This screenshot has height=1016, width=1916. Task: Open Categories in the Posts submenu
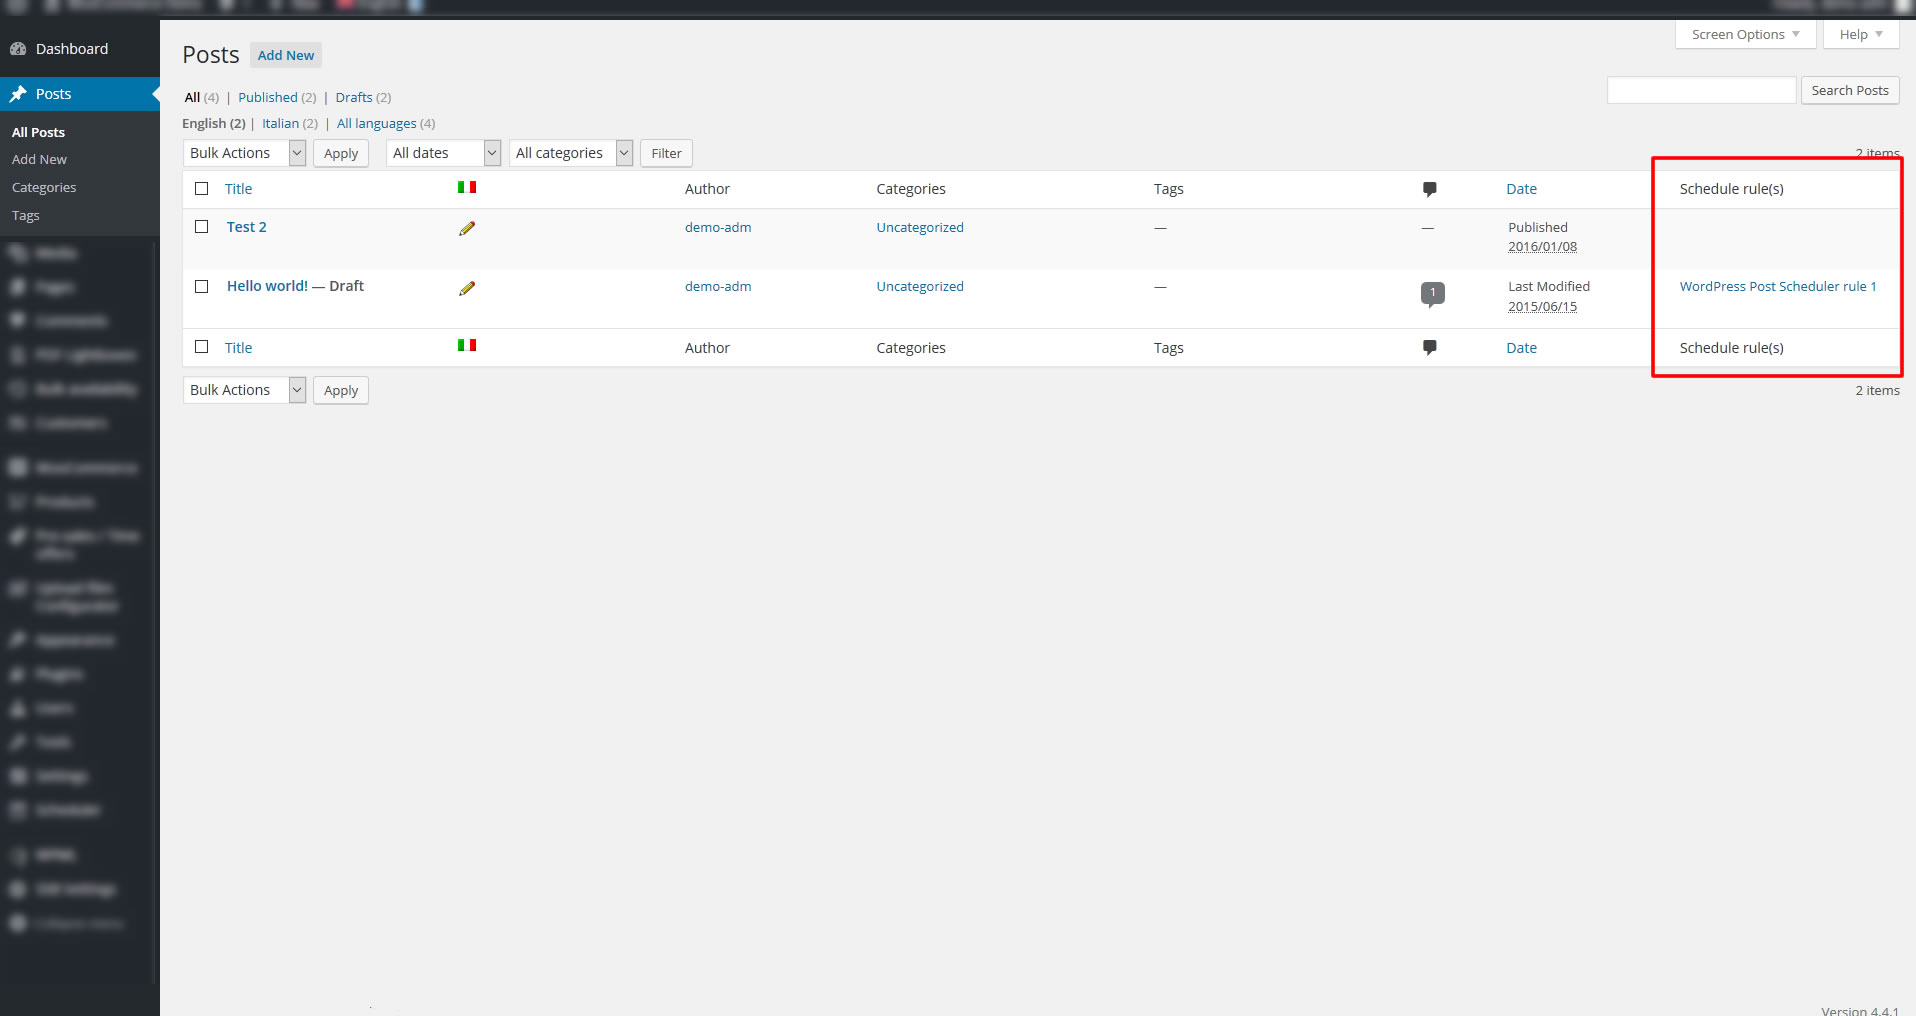tap(44, 188)
